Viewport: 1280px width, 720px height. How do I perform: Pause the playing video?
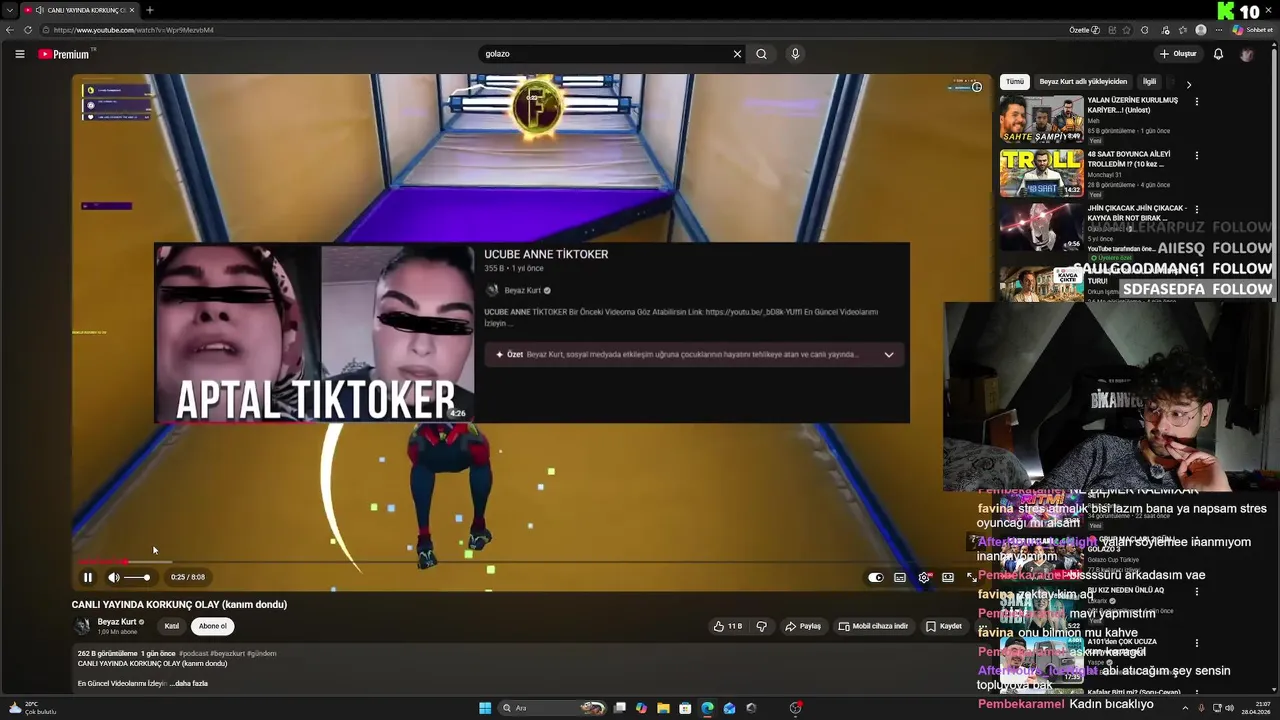pos(88,577)
